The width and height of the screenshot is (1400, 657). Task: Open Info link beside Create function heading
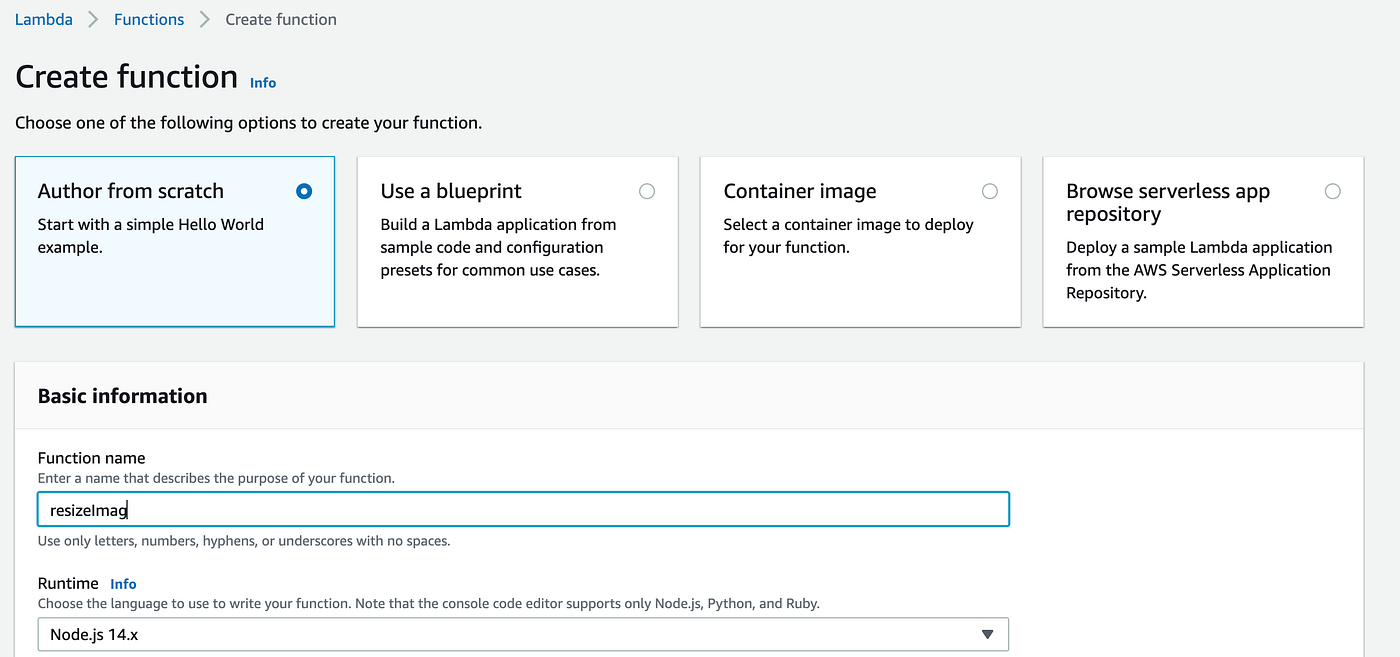click(263, 83)
